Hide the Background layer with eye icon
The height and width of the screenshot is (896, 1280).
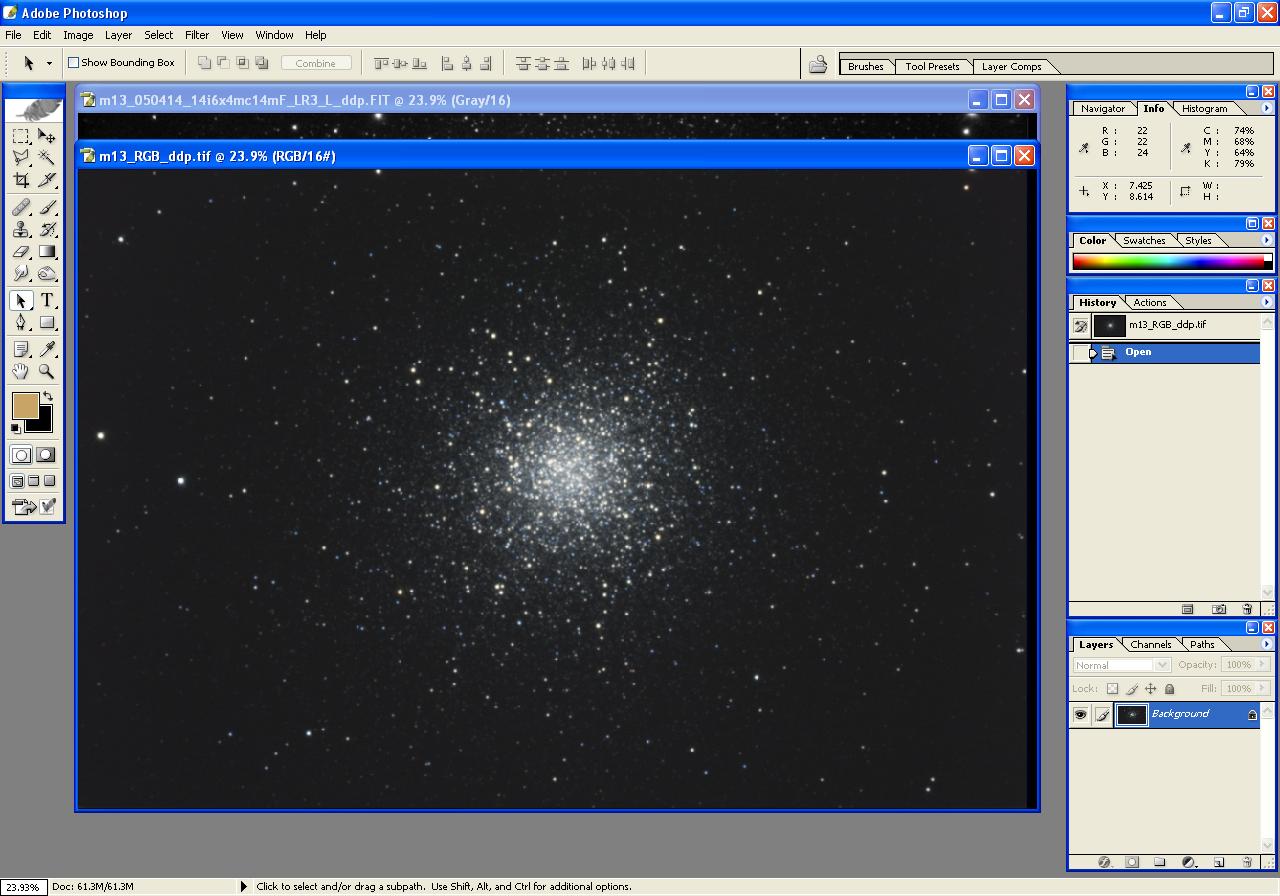pyautogui.click(x=1080, y=714)
